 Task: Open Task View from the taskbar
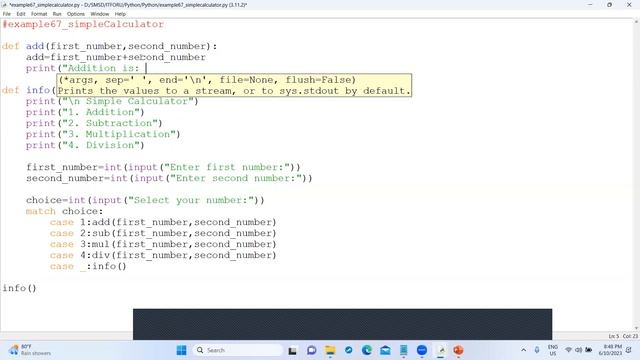pyautogui.click(x=292, y=350)
